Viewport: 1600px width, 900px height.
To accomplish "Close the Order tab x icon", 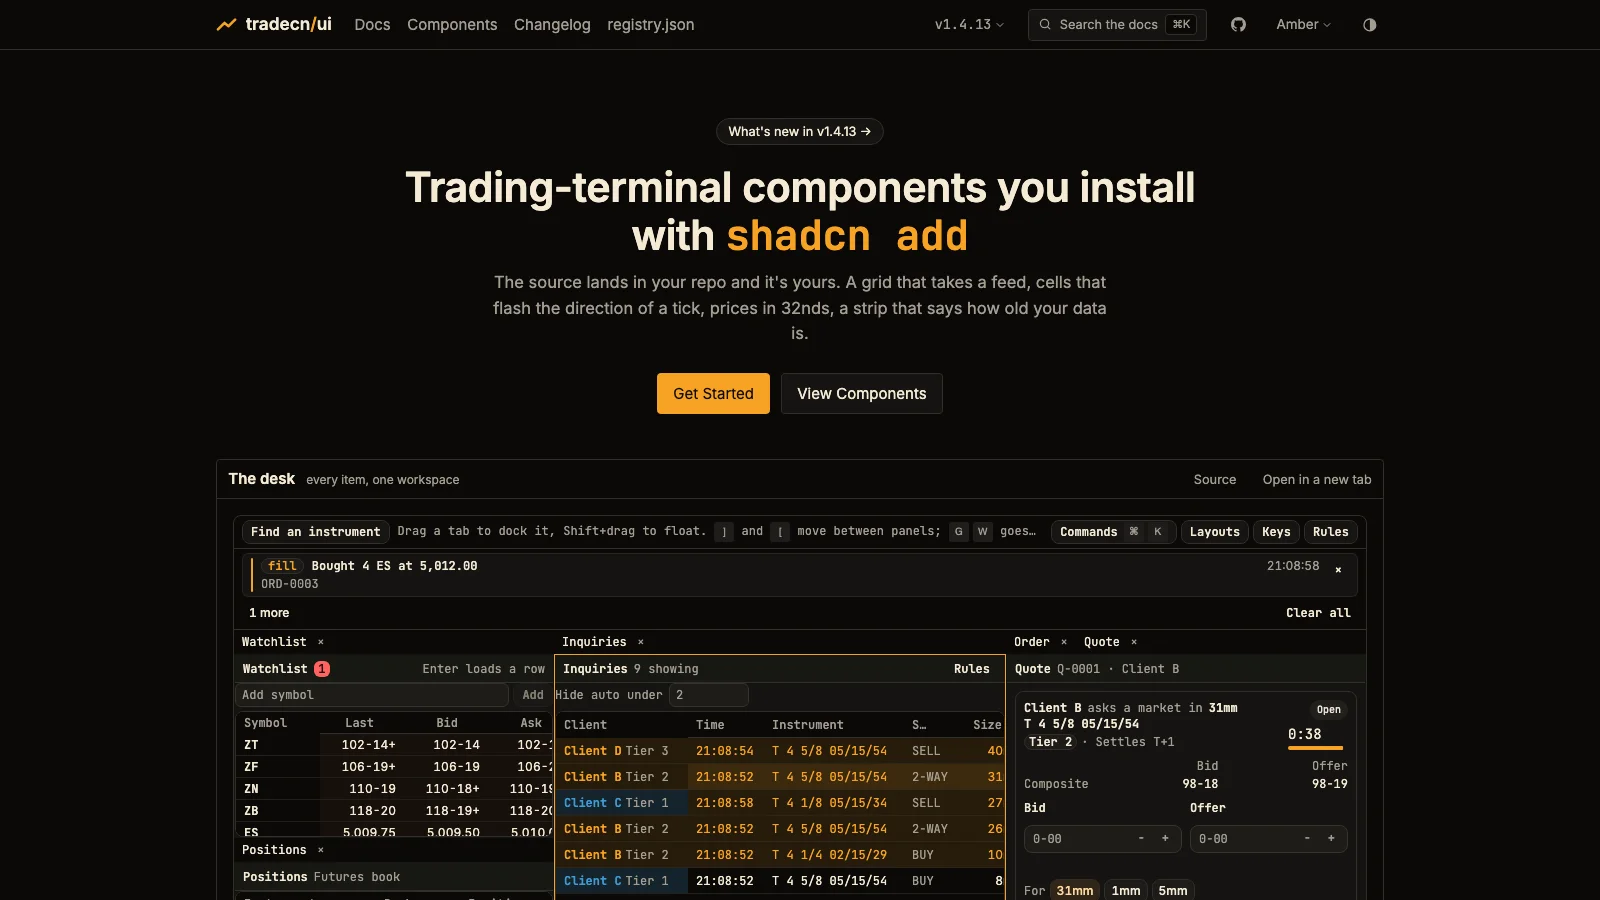I will click(x=1063, y=641).
